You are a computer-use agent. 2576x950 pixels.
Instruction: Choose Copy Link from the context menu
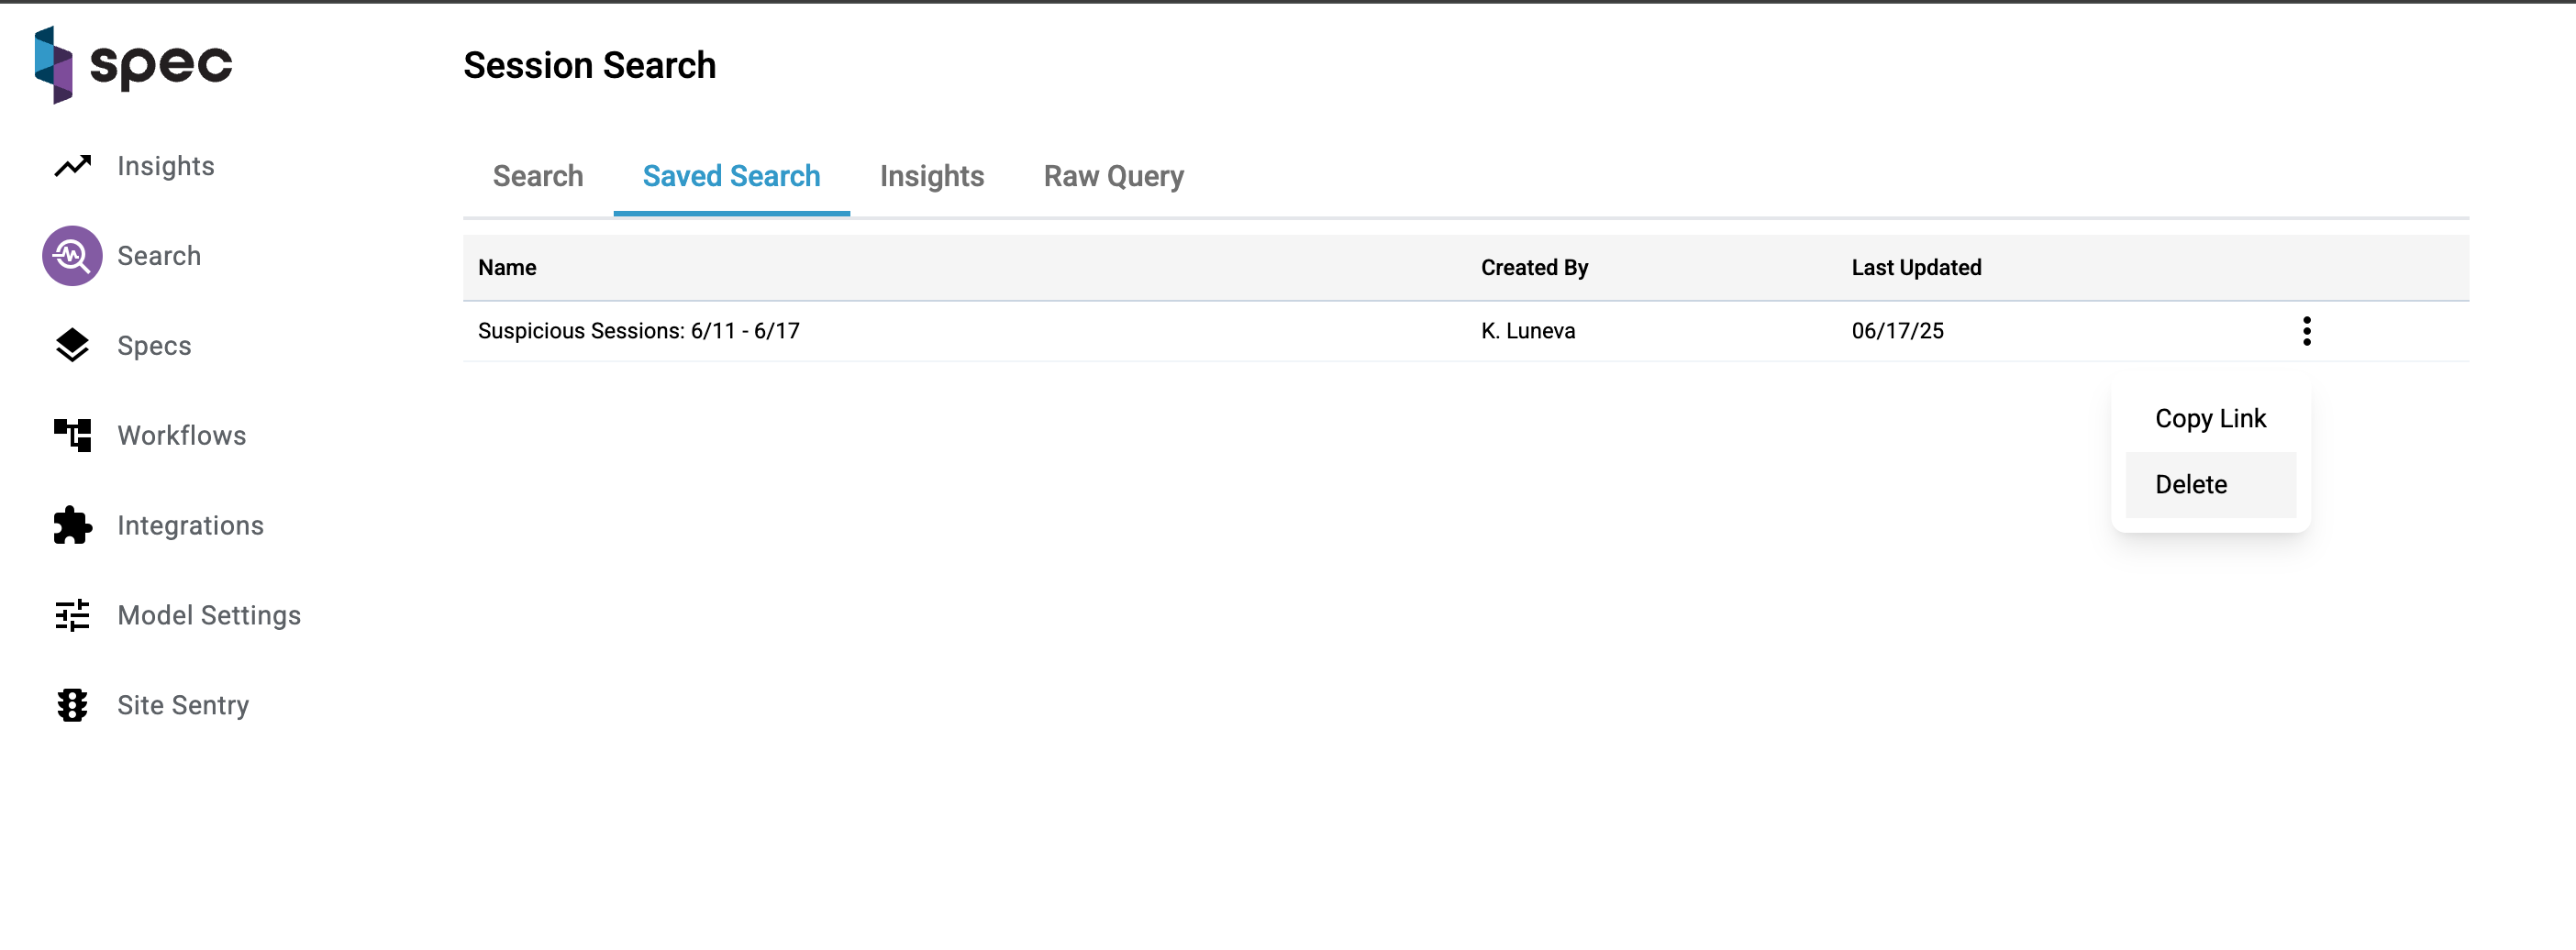point(2210,419)
